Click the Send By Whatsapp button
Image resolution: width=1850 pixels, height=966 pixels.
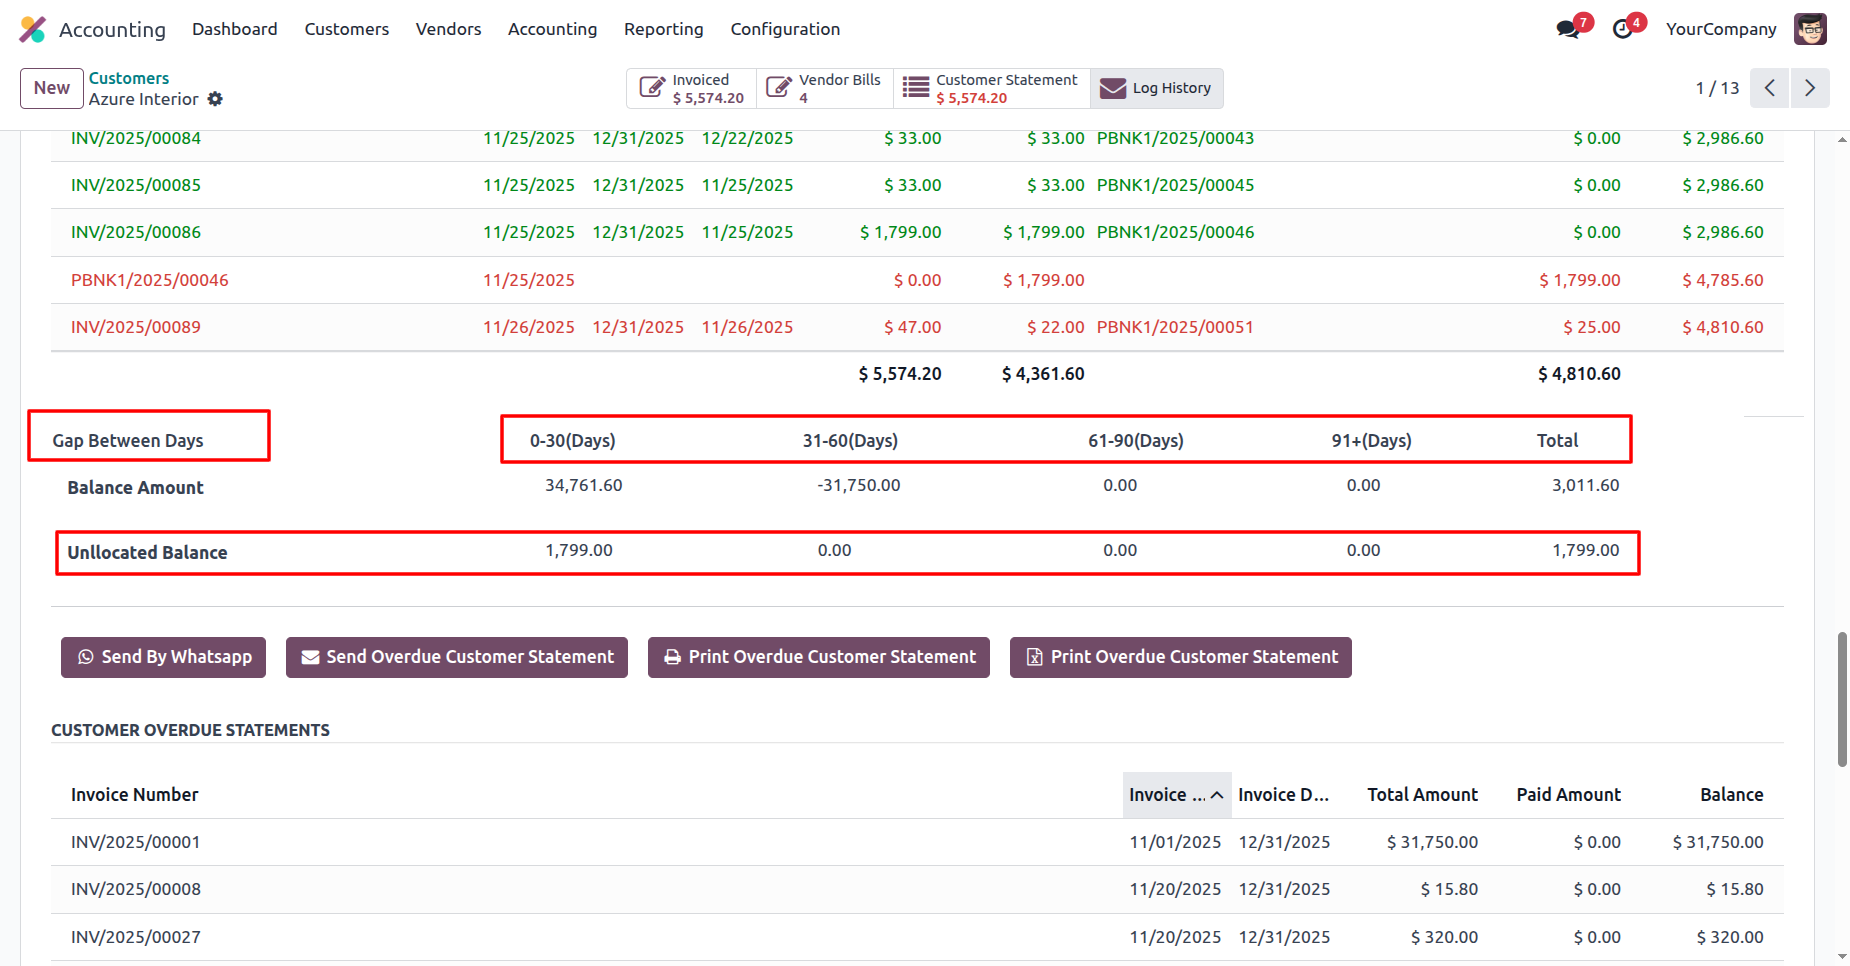coord(164,657)
